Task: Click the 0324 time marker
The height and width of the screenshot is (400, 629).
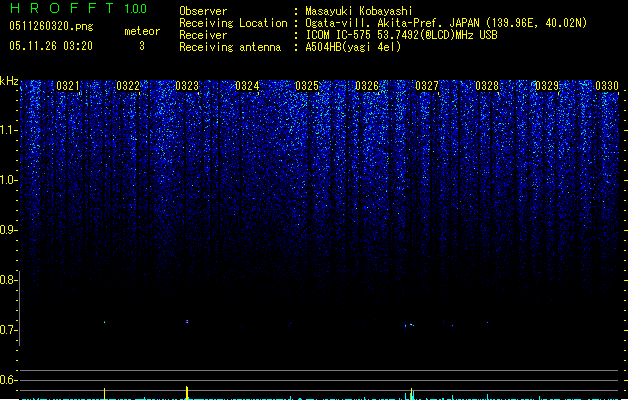Action: (247, 86)
